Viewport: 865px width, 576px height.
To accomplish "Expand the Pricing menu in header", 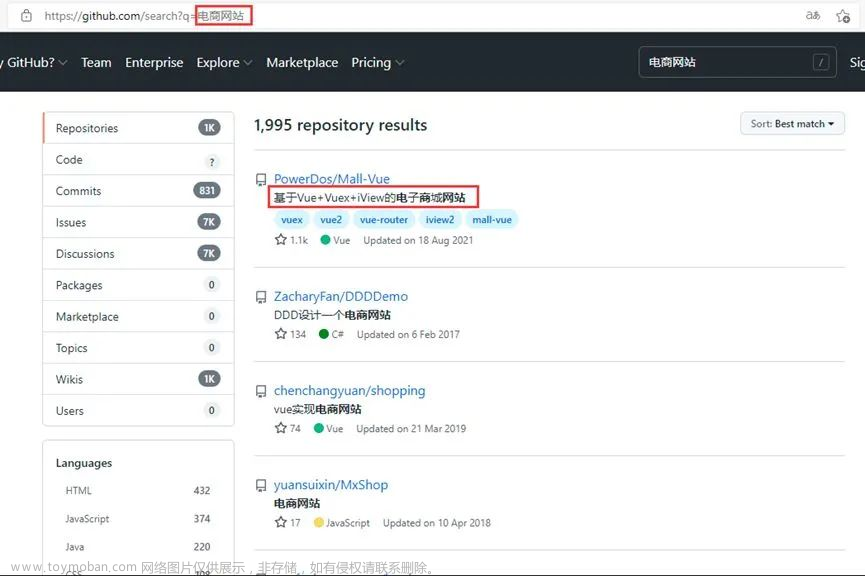I will (x=377, y=62).
